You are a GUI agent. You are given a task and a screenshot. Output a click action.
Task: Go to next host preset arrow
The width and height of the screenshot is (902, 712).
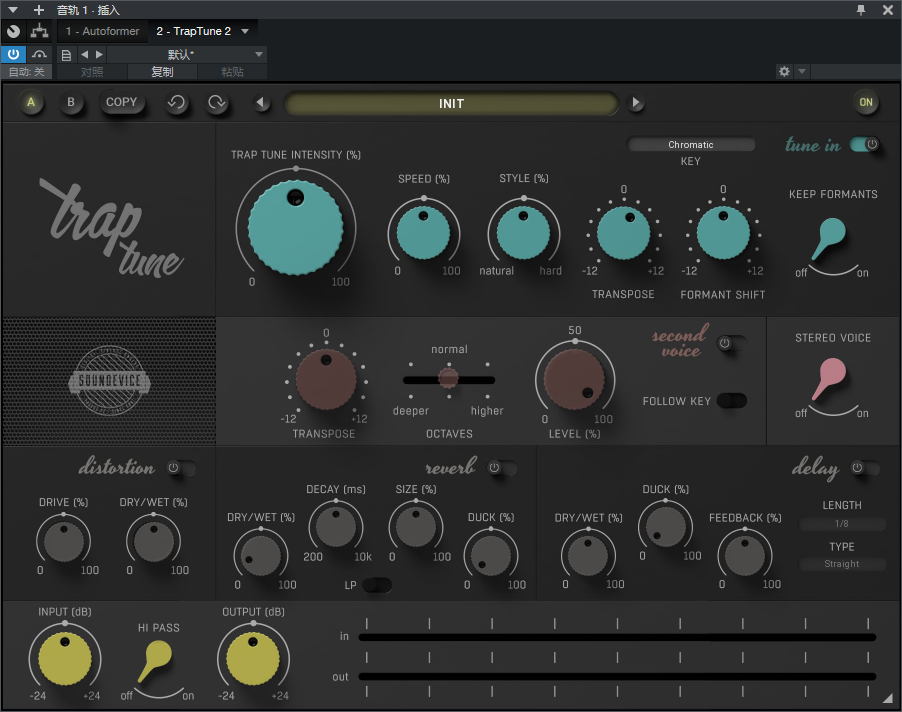pos(99,55)
